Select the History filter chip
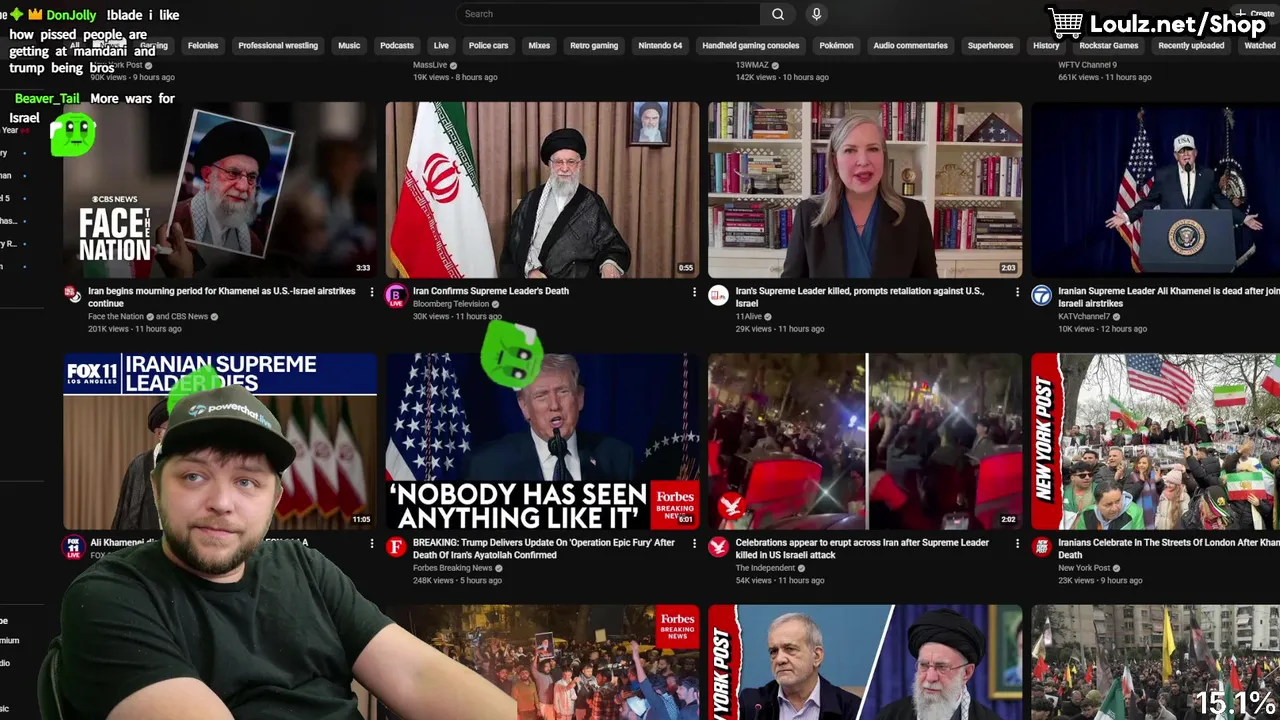This screenshot has height=720, width=1280. 1046,46
